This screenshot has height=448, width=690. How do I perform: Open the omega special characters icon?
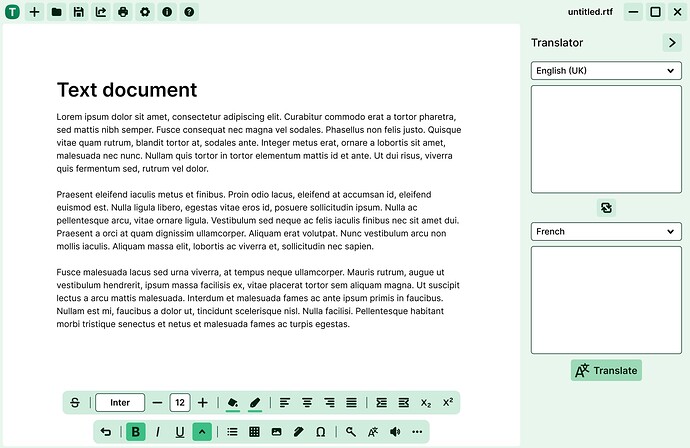click(x=320, y=432)
